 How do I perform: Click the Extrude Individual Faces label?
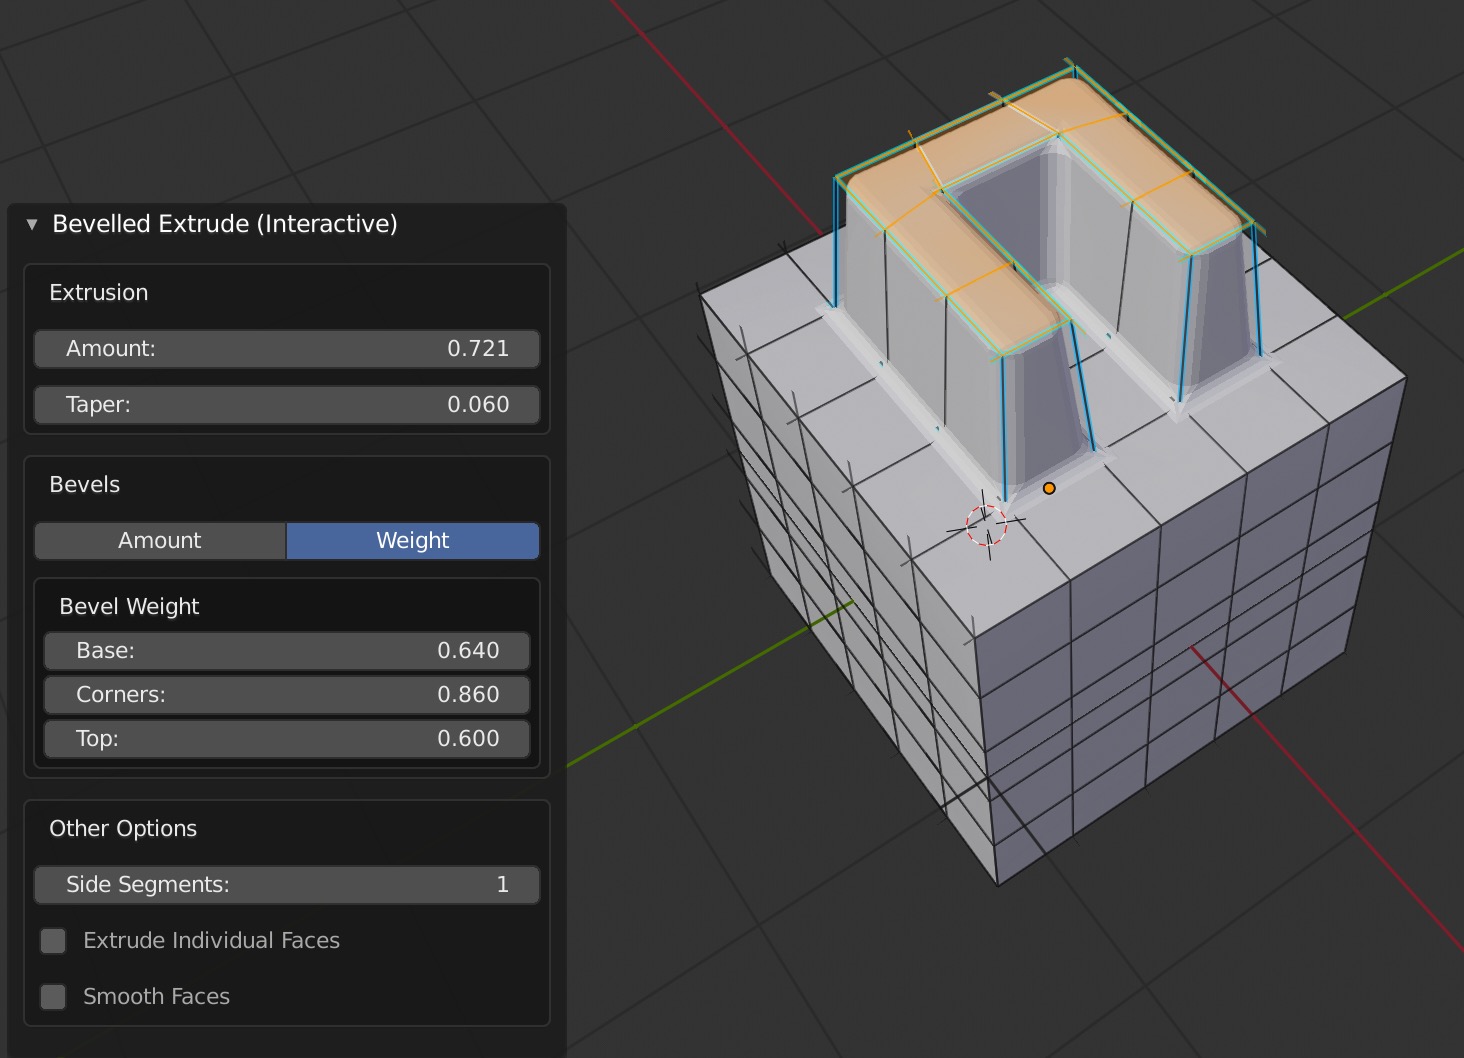click(211, 940)
